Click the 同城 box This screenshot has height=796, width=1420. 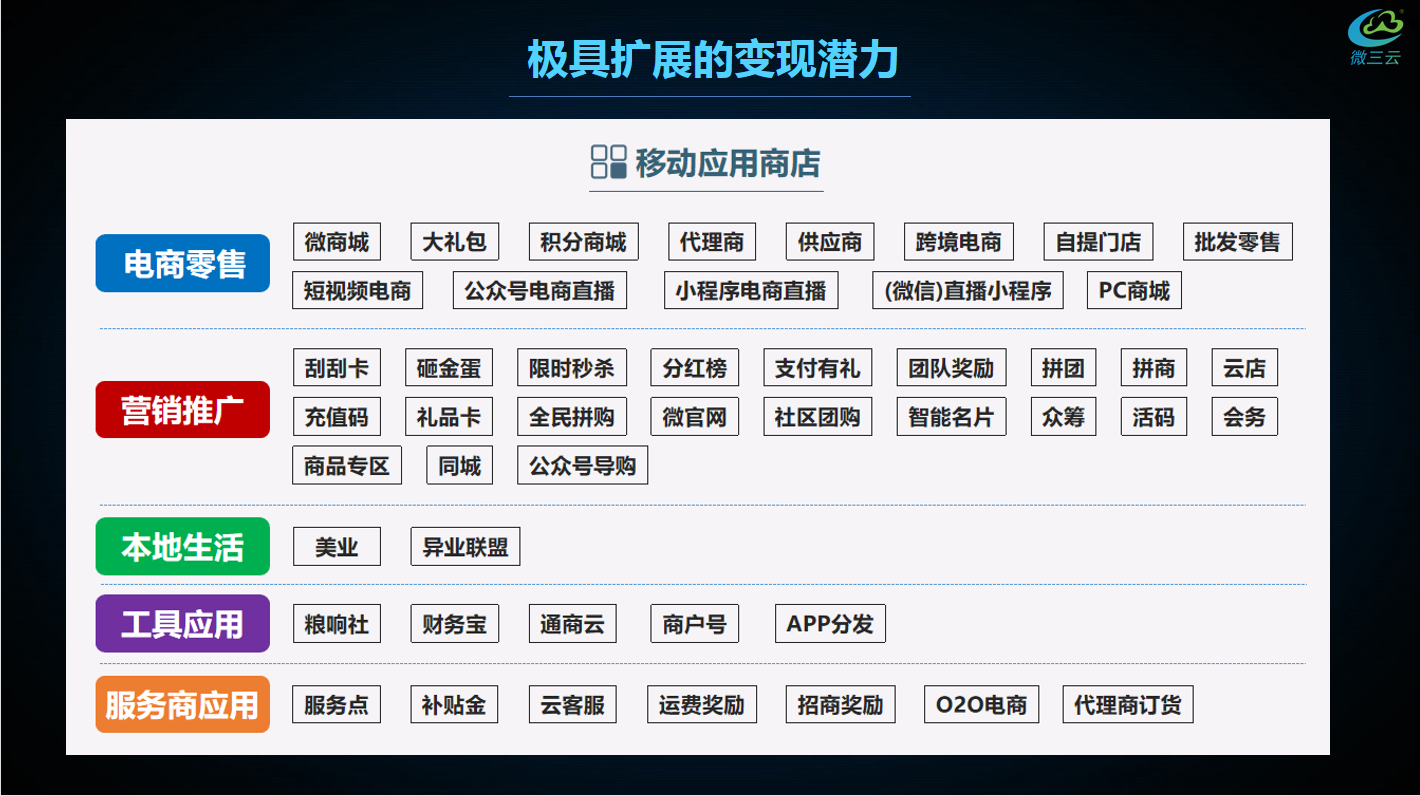(460, 465)
